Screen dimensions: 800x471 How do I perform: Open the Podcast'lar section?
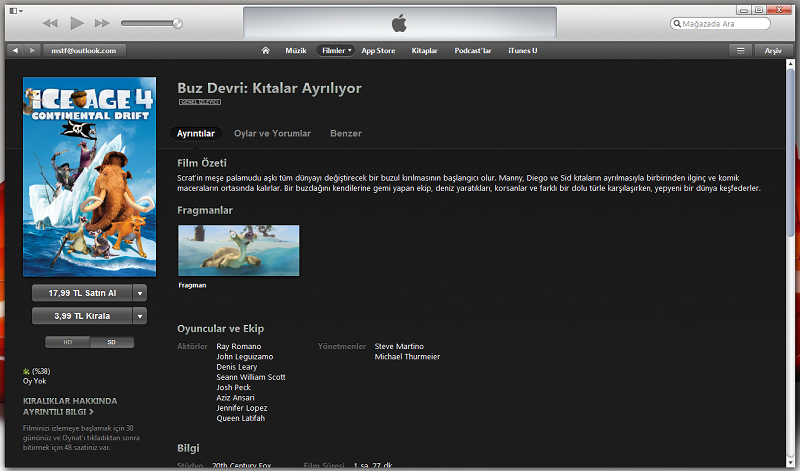pyautogui.click(x=473, y=51)
